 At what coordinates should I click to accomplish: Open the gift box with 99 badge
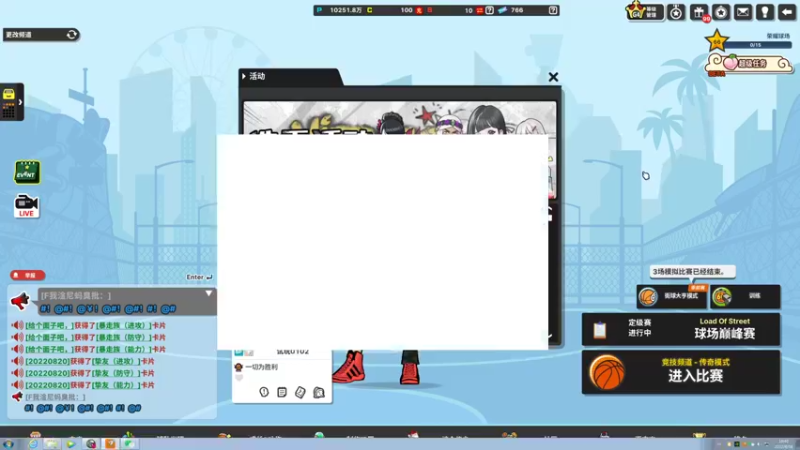[x=699, y=12]
